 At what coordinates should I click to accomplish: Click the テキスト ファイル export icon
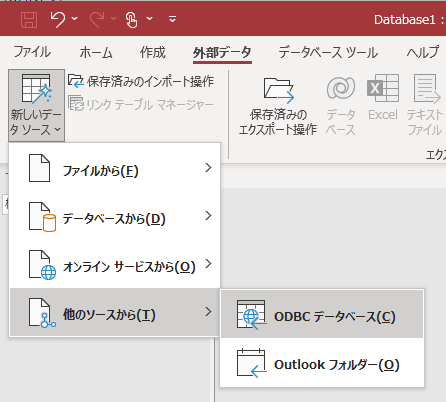[x=427, y=89]
